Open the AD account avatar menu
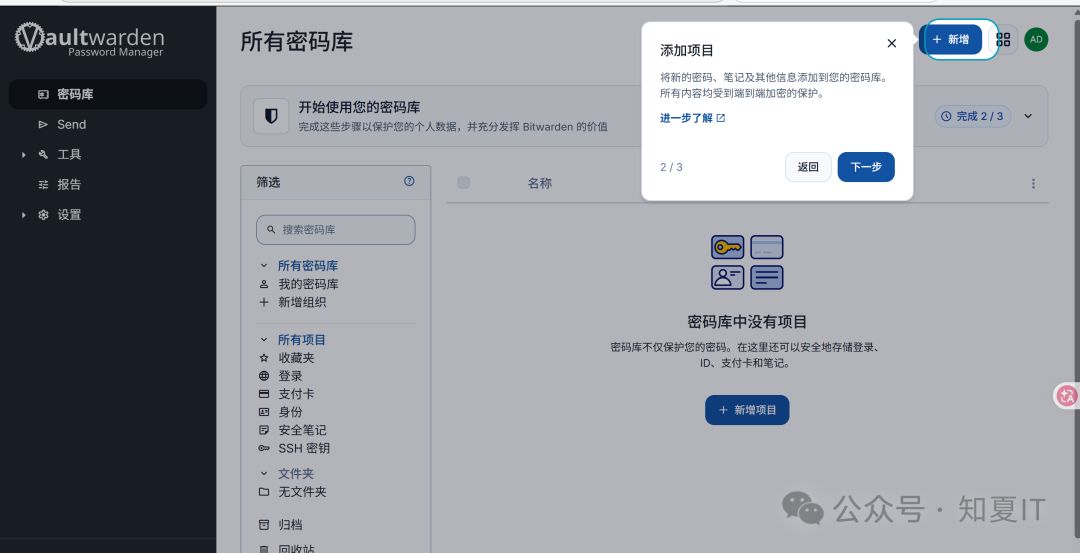The image size is (1080, 553). pos(1036,39)
